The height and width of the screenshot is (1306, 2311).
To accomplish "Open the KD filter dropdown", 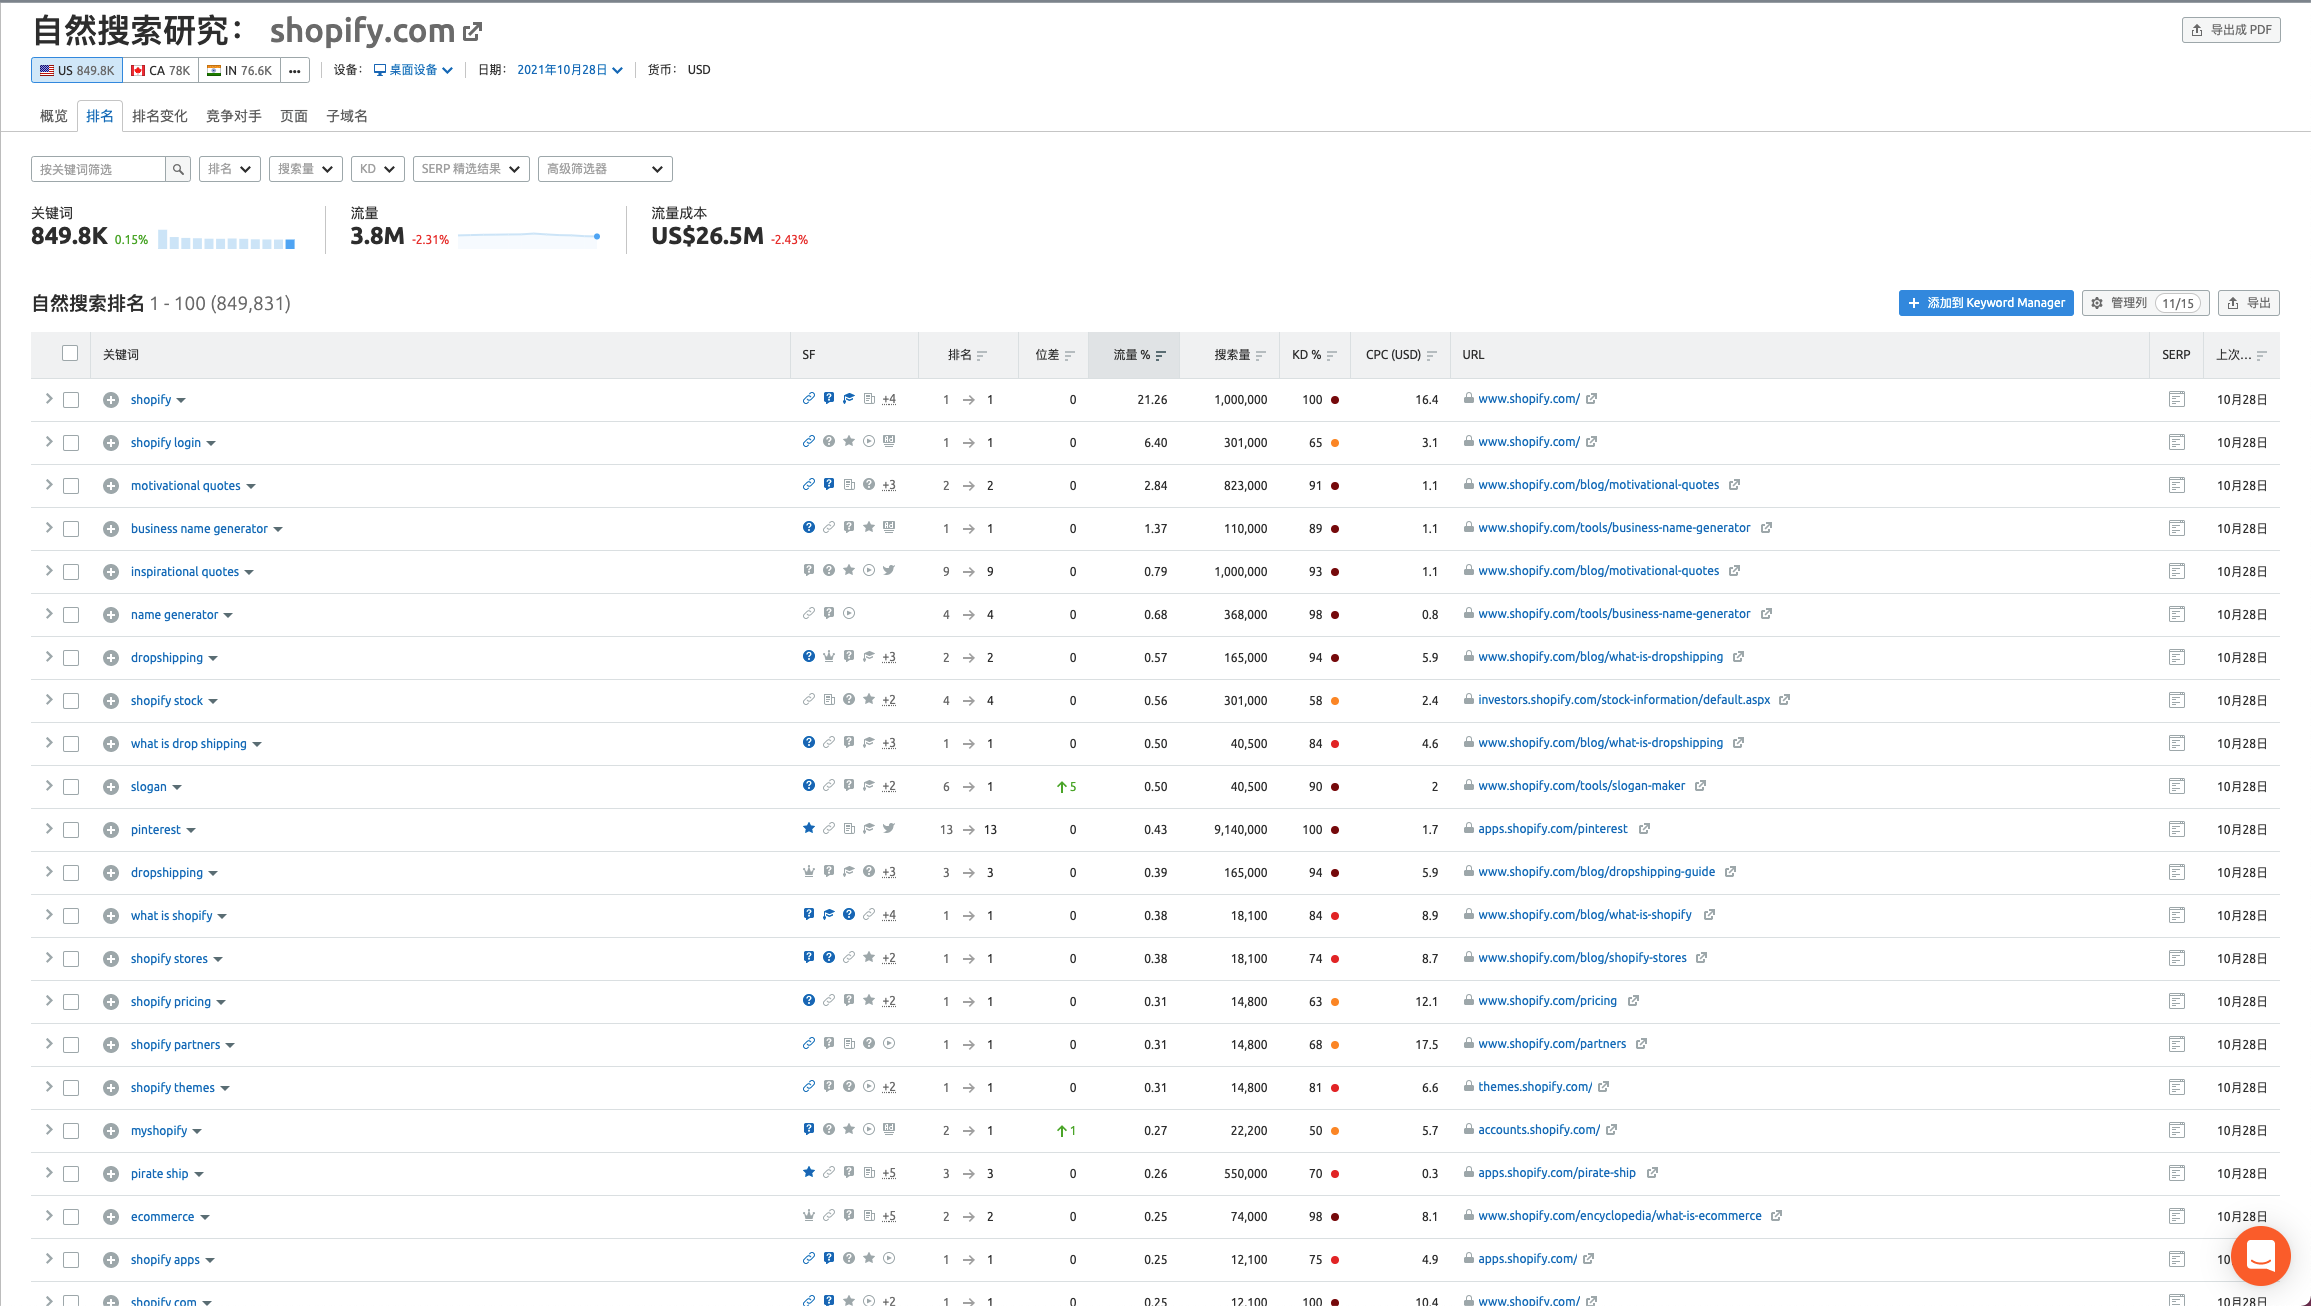I will 377,169.
